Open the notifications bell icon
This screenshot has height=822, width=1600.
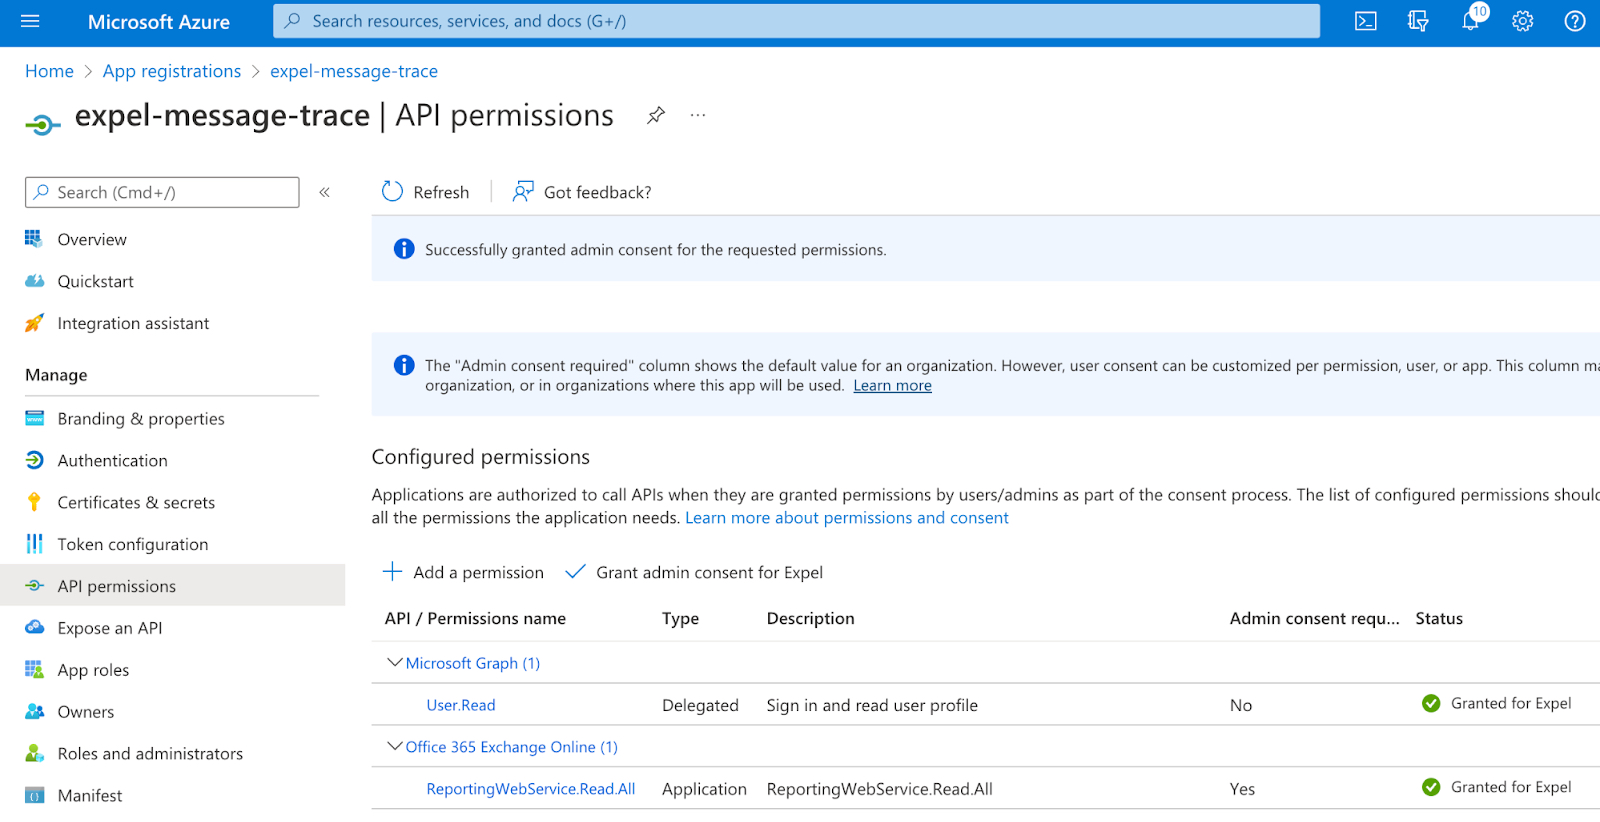pos(1471,20)
